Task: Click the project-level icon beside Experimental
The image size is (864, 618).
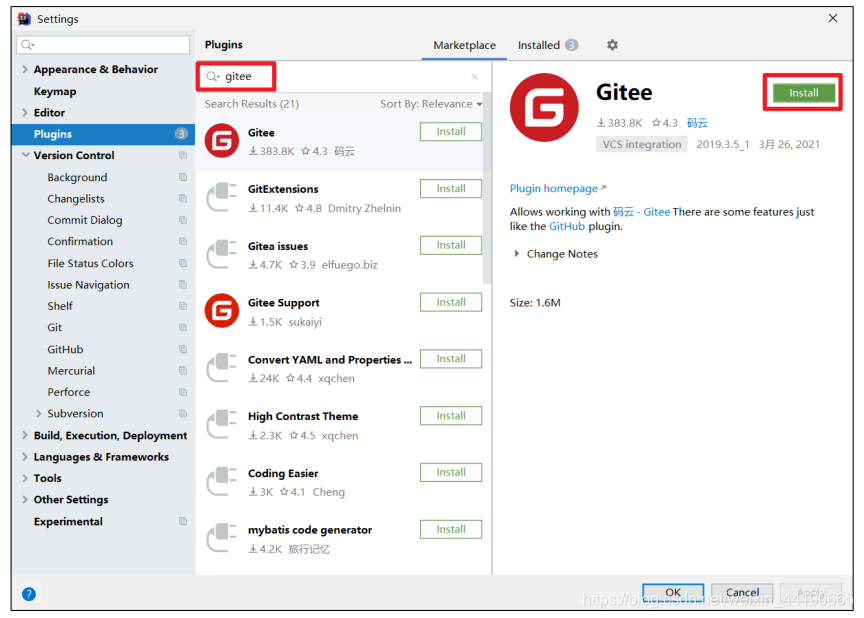Action: click(183, 521)
